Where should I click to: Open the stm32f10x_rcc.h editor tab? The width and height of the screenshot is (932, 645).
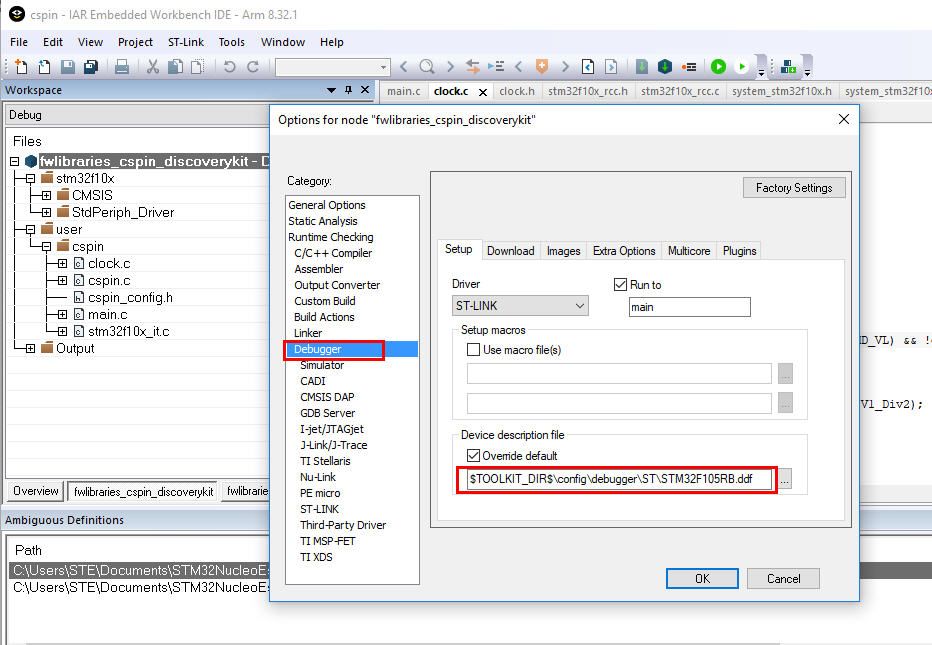588,91
